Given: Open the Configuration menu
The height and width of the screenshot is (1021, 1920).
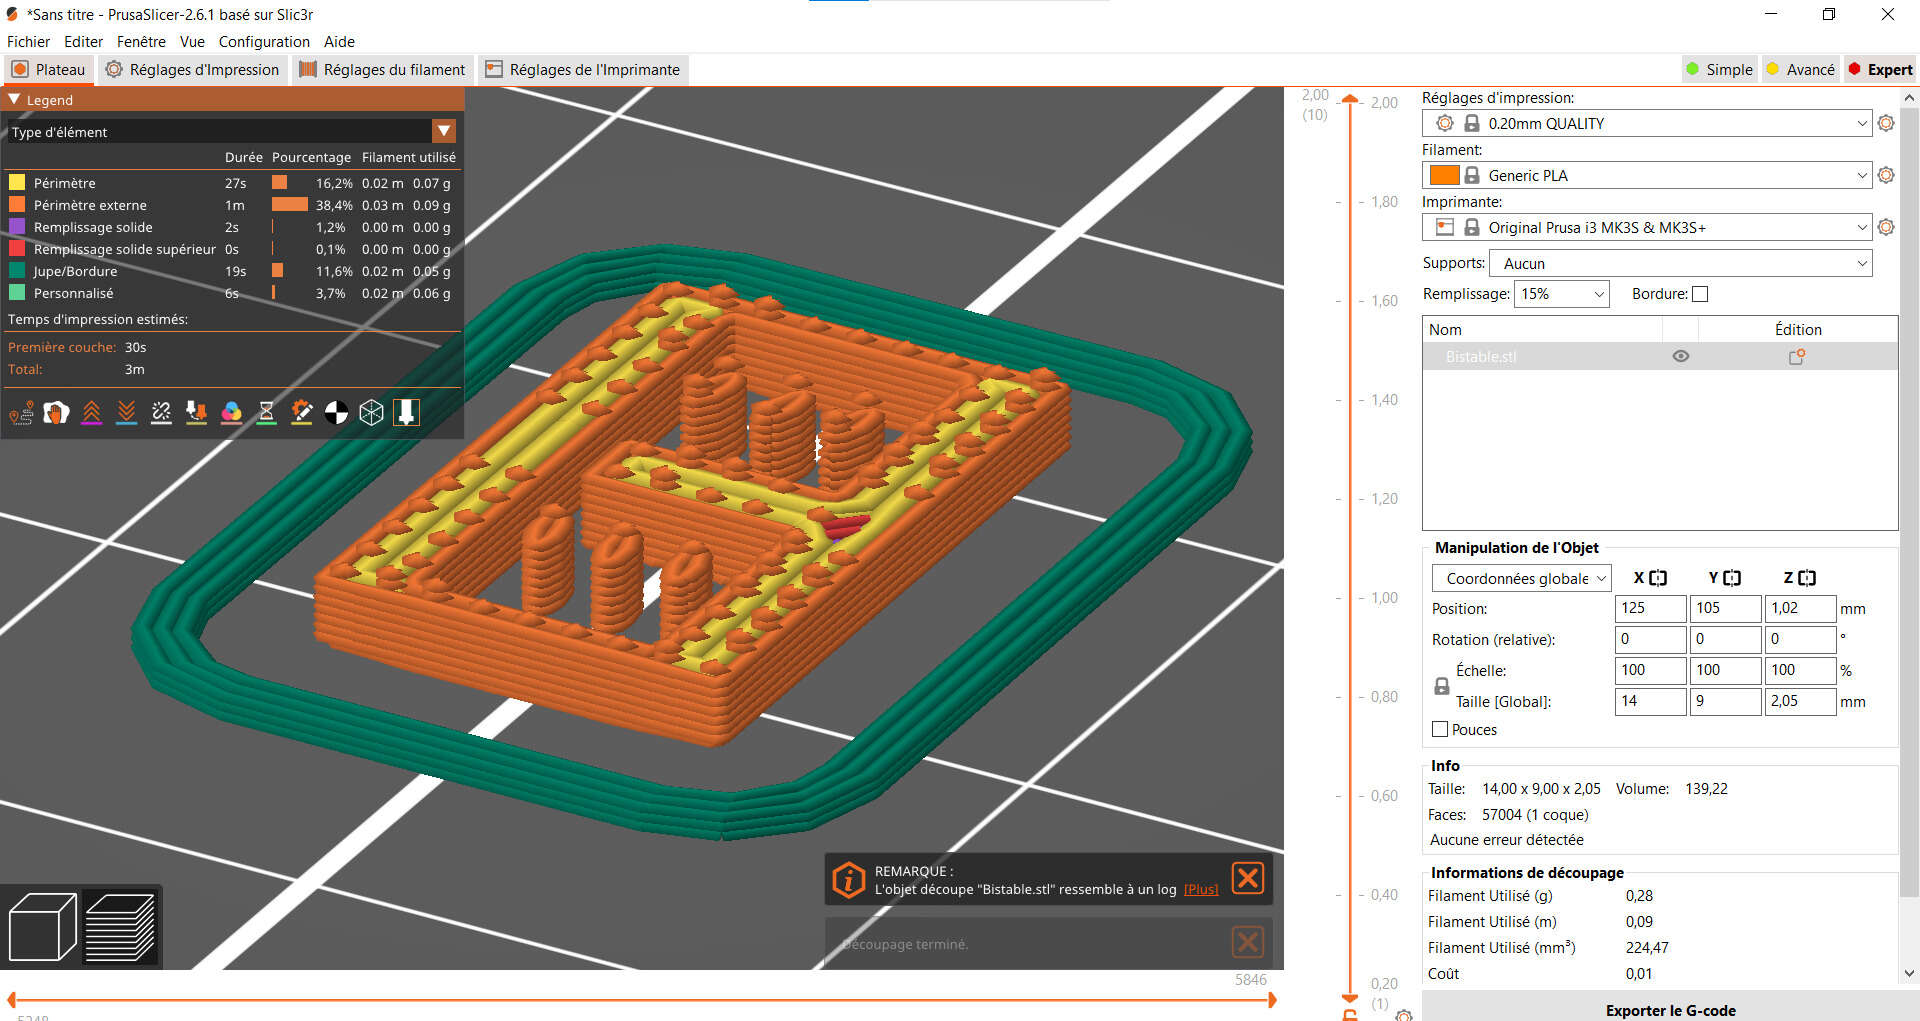Looking at the screenshot, I should tap(264, 41).
